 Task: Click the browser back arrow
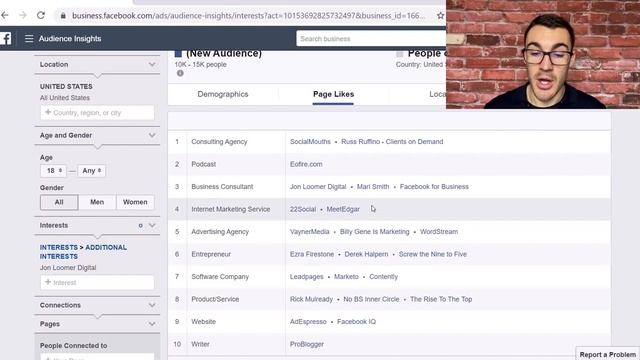click(4, 15)
